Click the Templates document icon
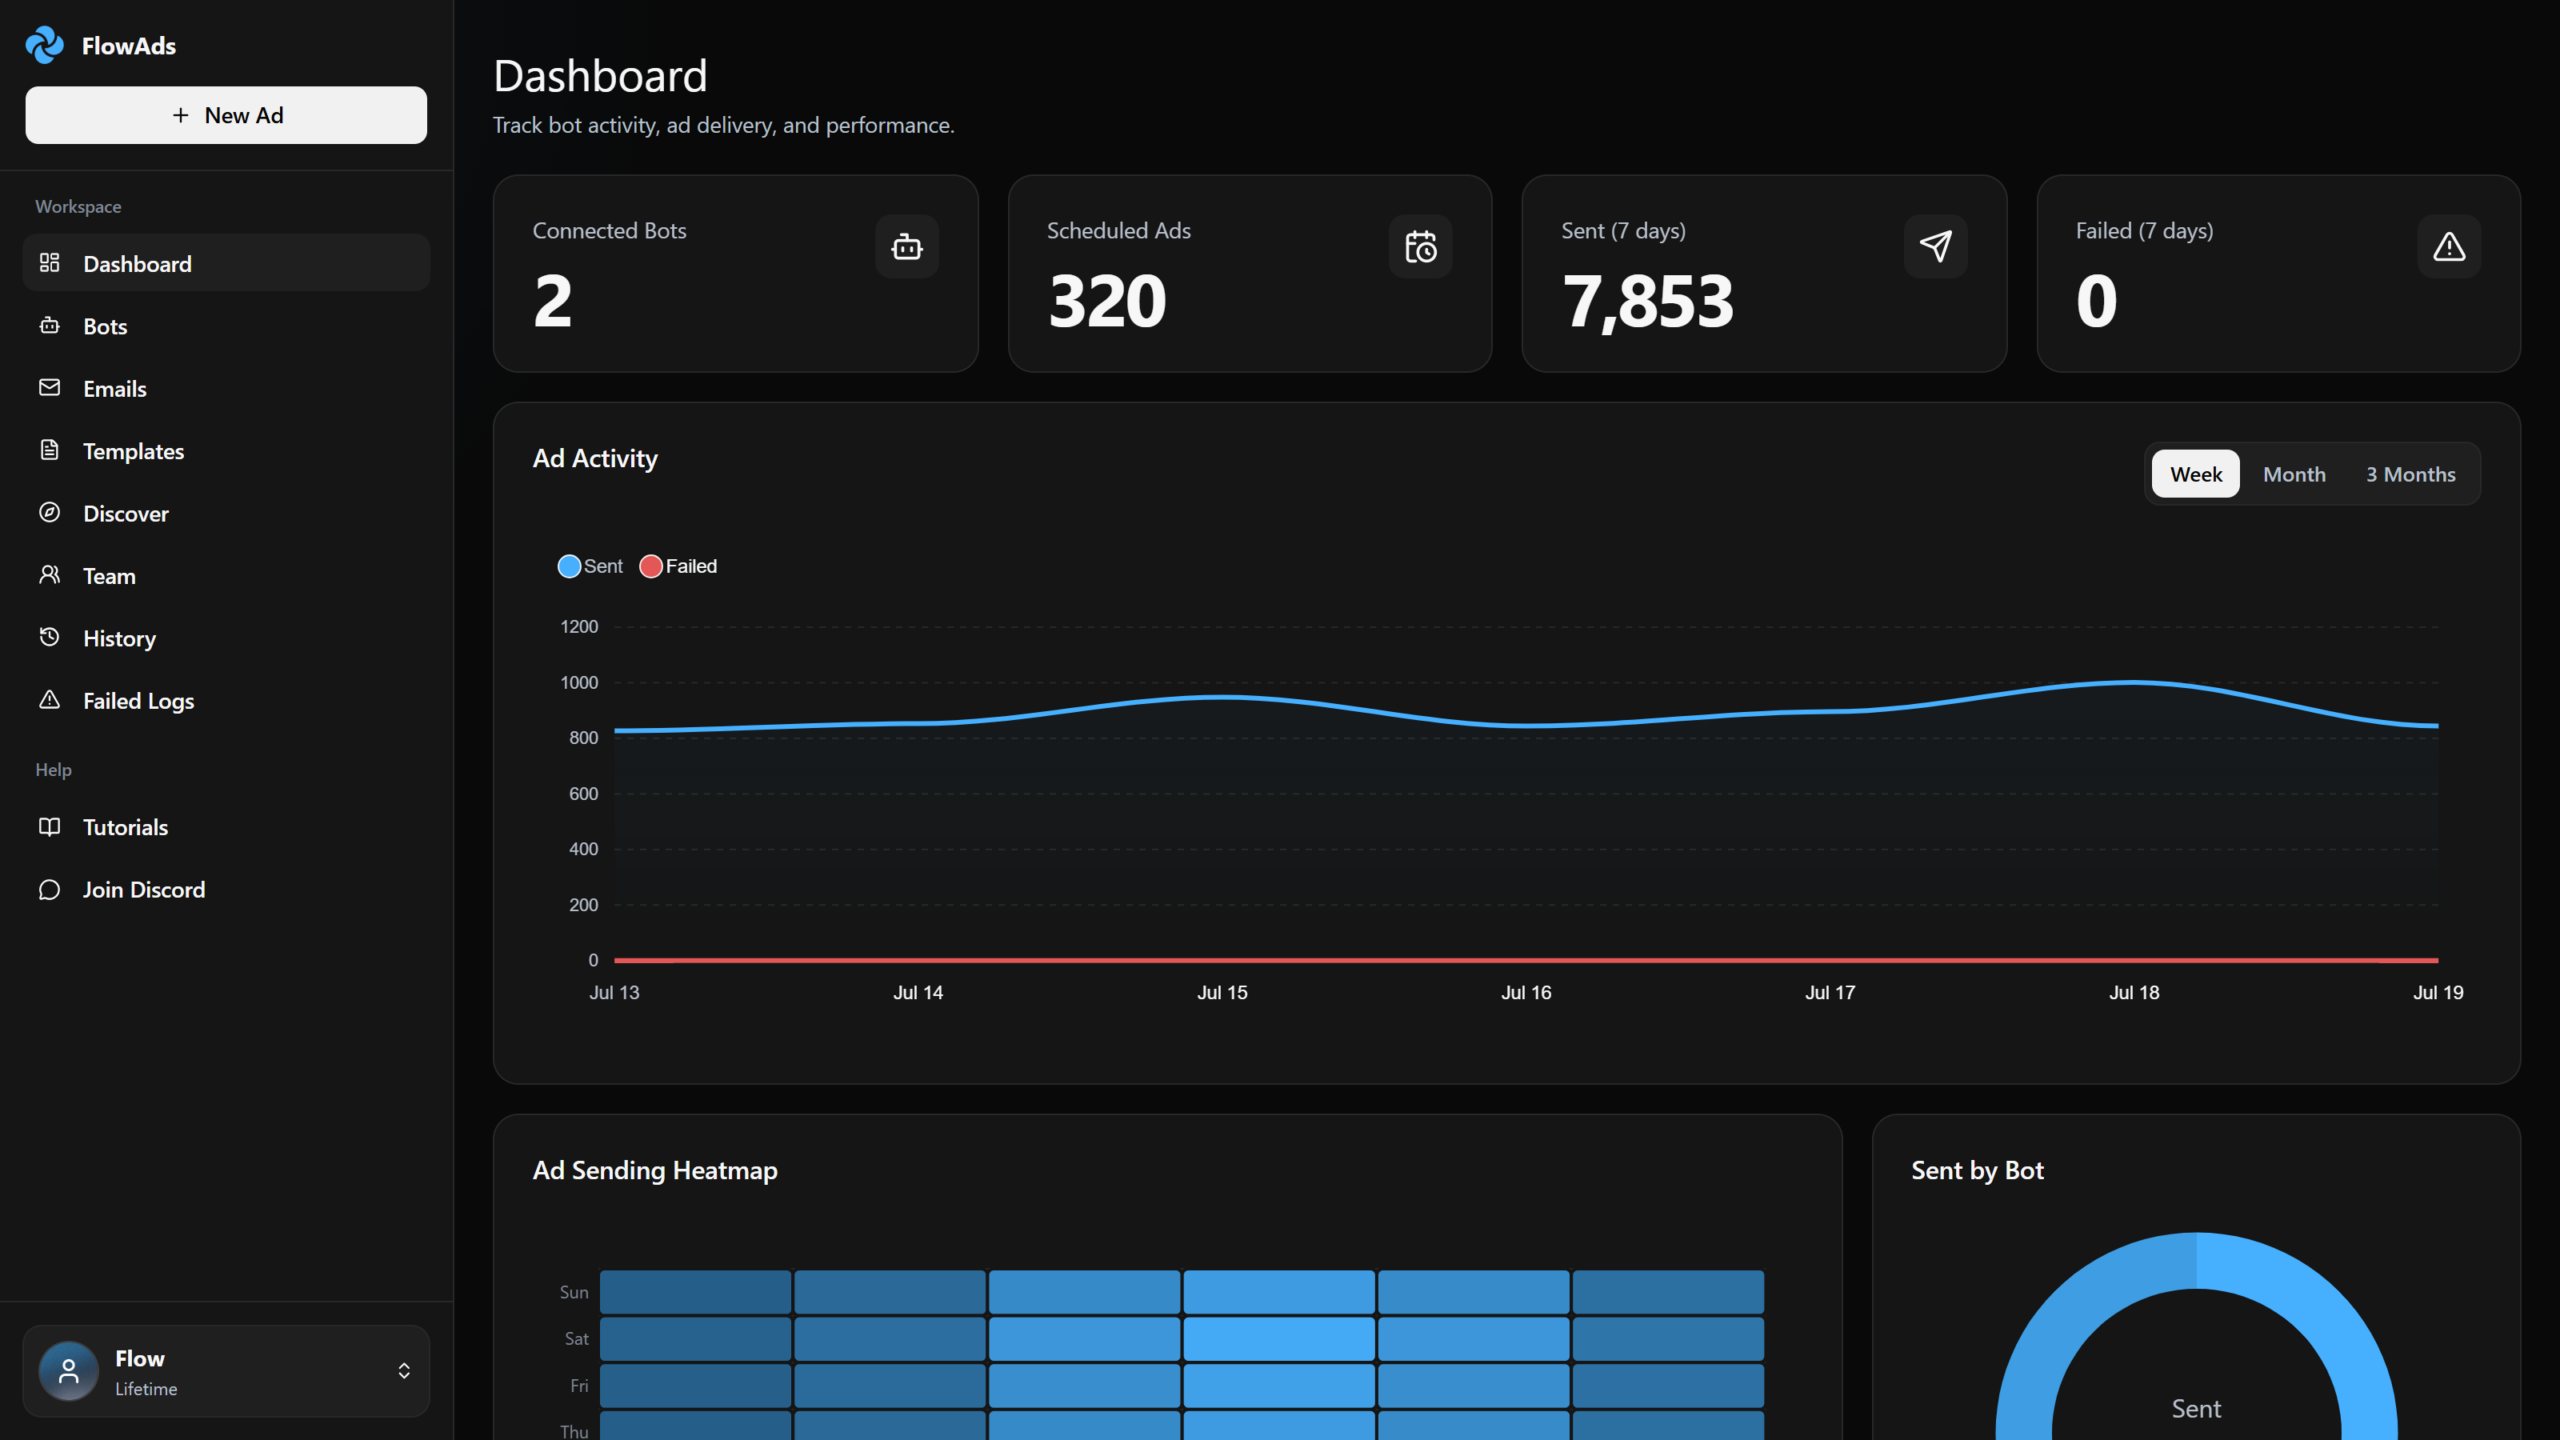Image resolution: width=2560 pixels, height=1440 pixels. (49, 450)
